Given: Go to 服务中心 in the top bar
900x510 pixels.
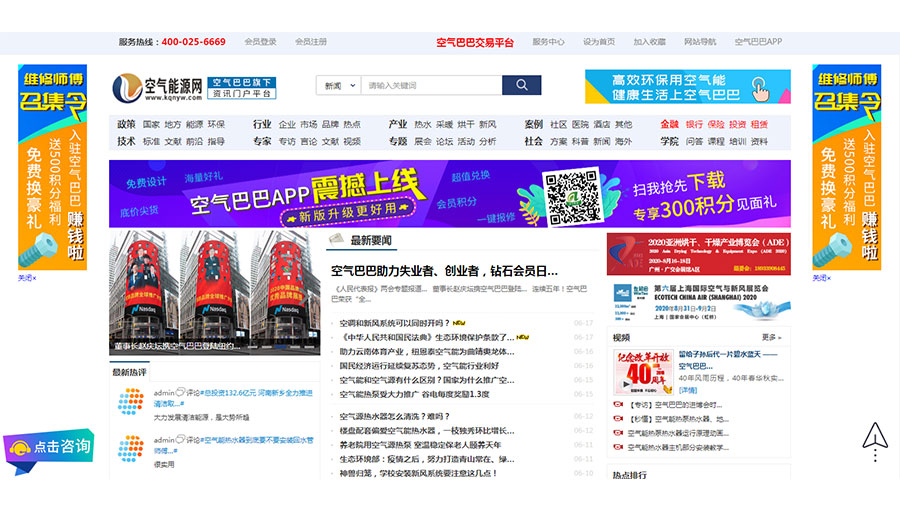Looking at the screenshot, I should point(548,42).
